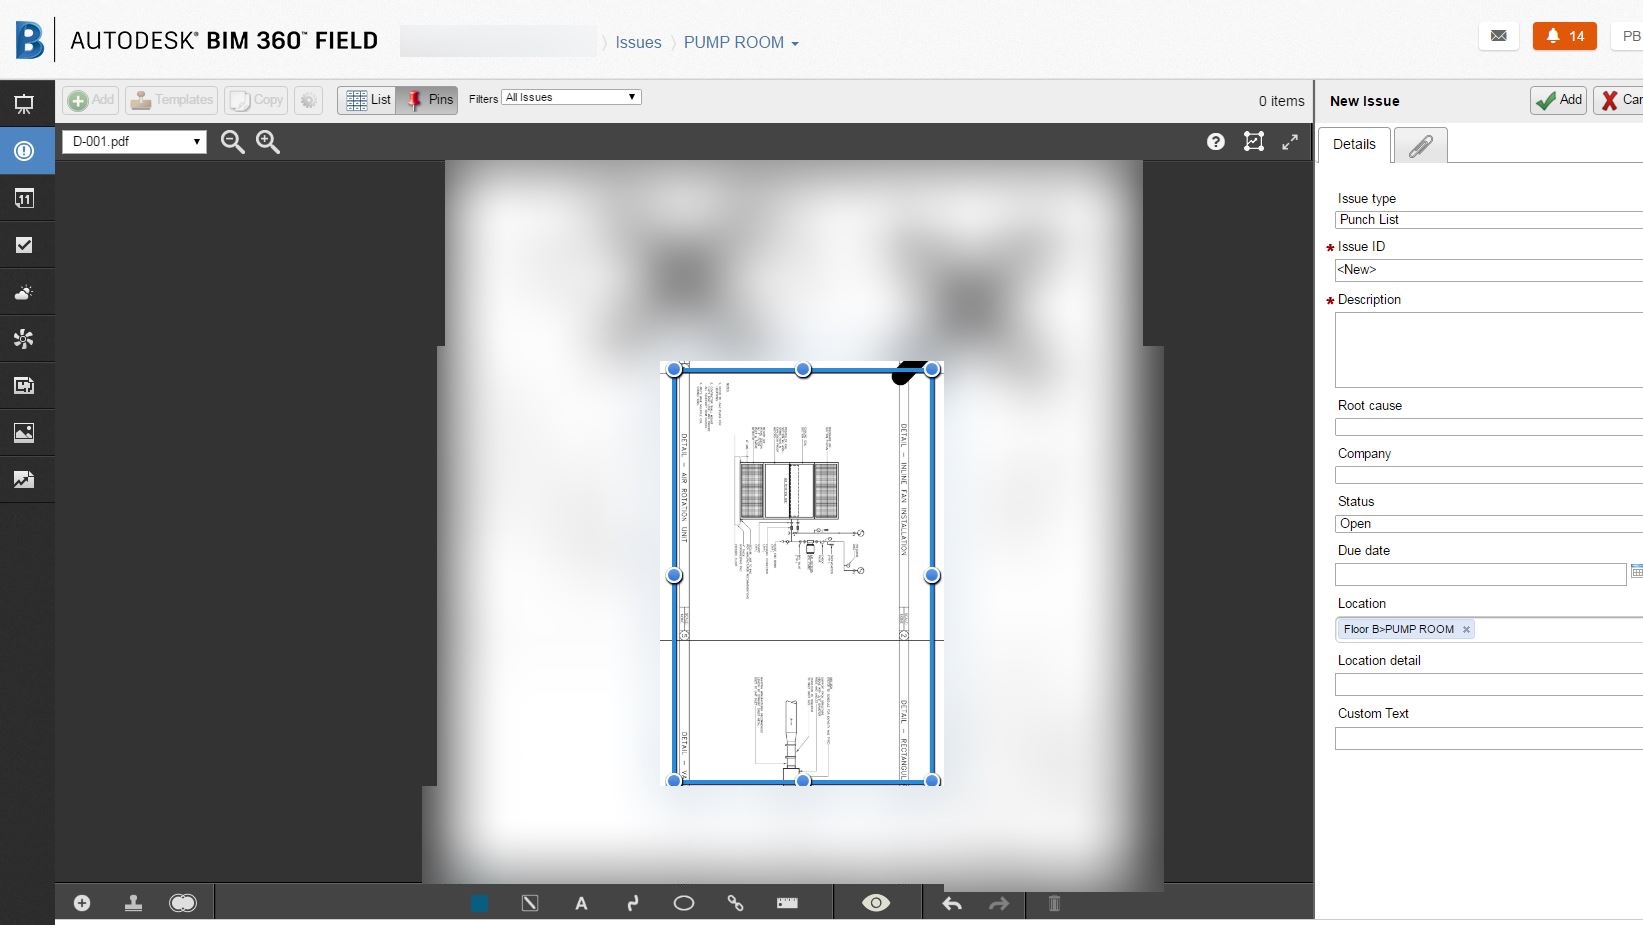Add the new issue with the Add button

click(1557, 100)
